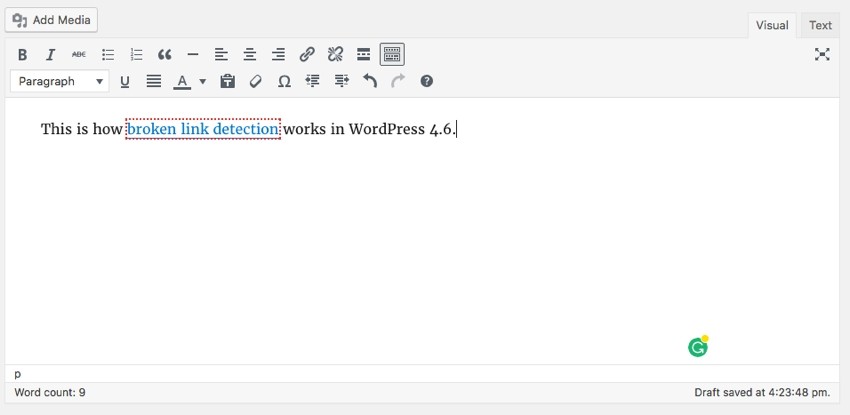This screenshot has height=415, width=850.
Task: Justify the text alignment
Action: [x=154, y=81]
